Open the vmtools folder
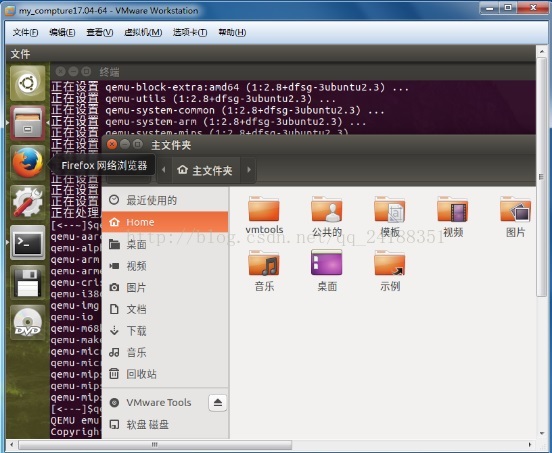The width and height of the screenshot is (552, 453). tap(264, 215)
